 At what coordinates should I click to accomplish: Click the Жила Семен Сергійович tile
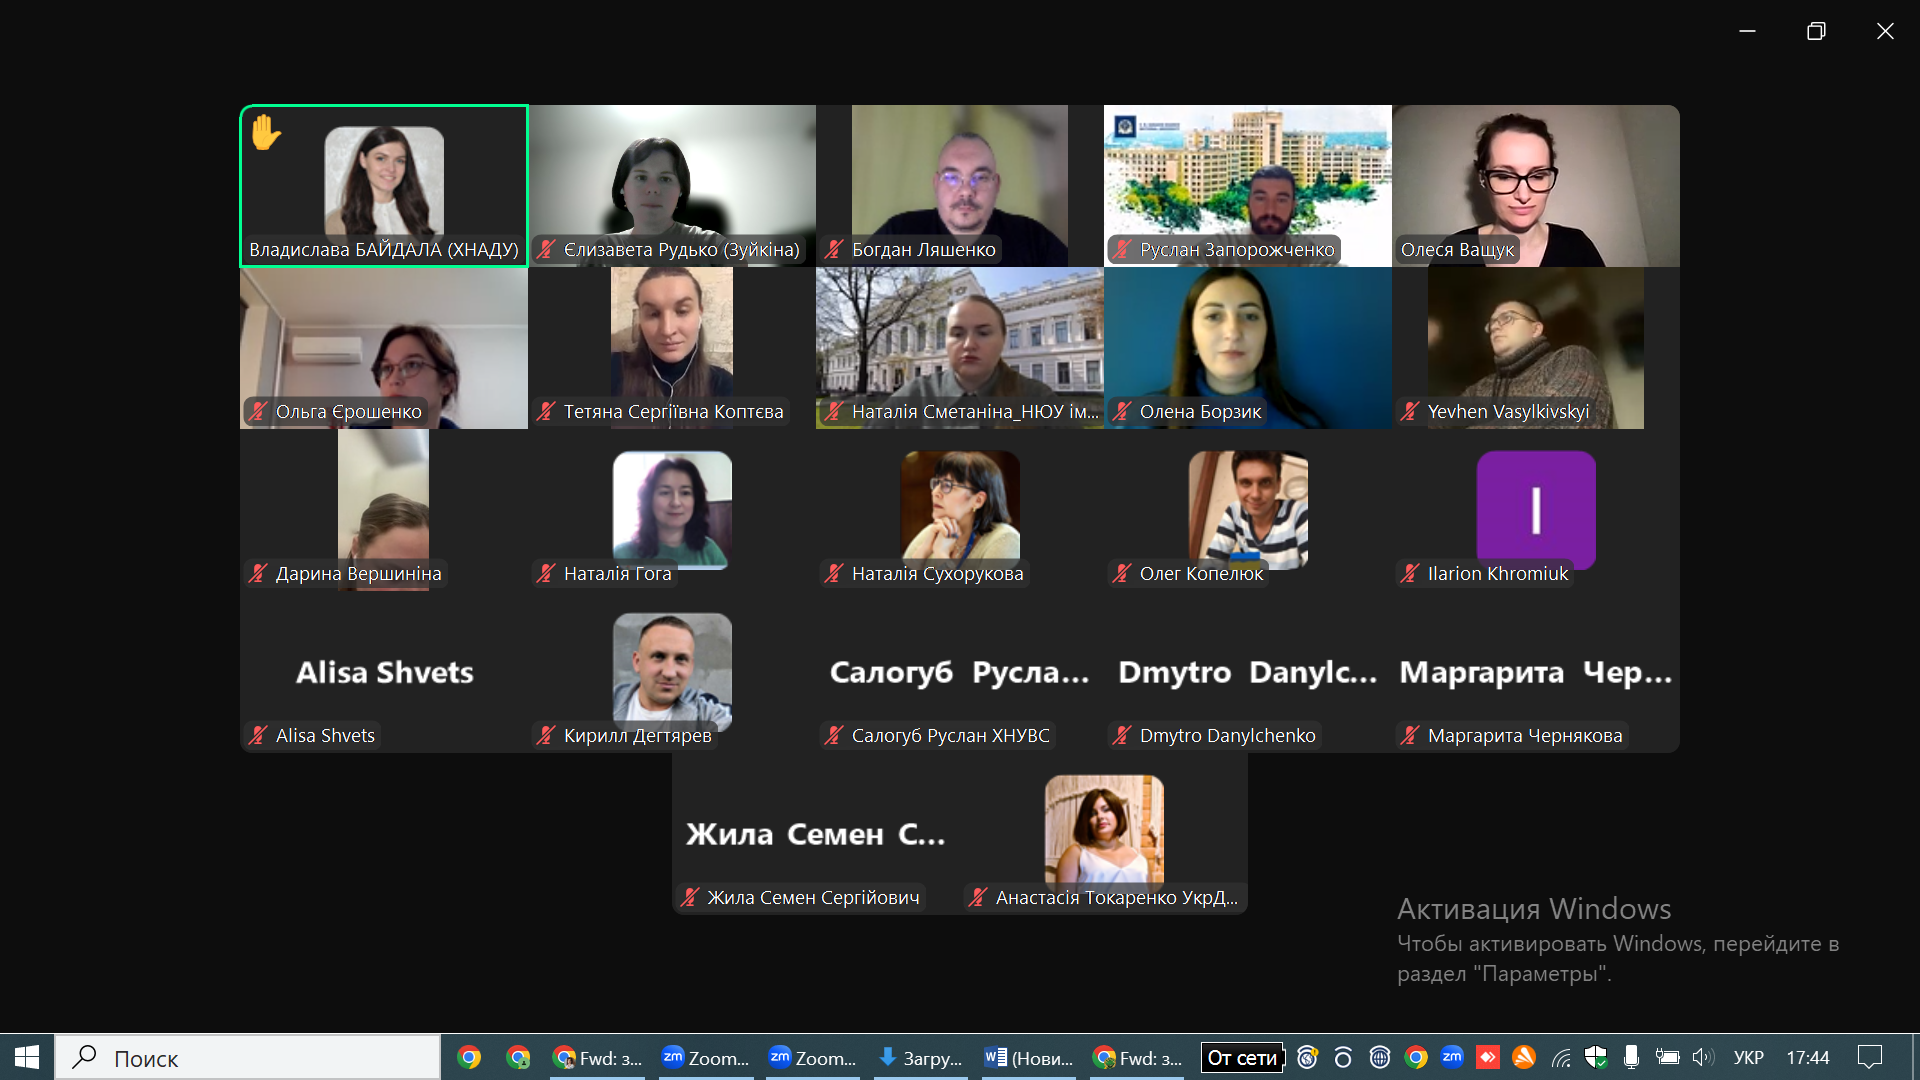(816, 834)
